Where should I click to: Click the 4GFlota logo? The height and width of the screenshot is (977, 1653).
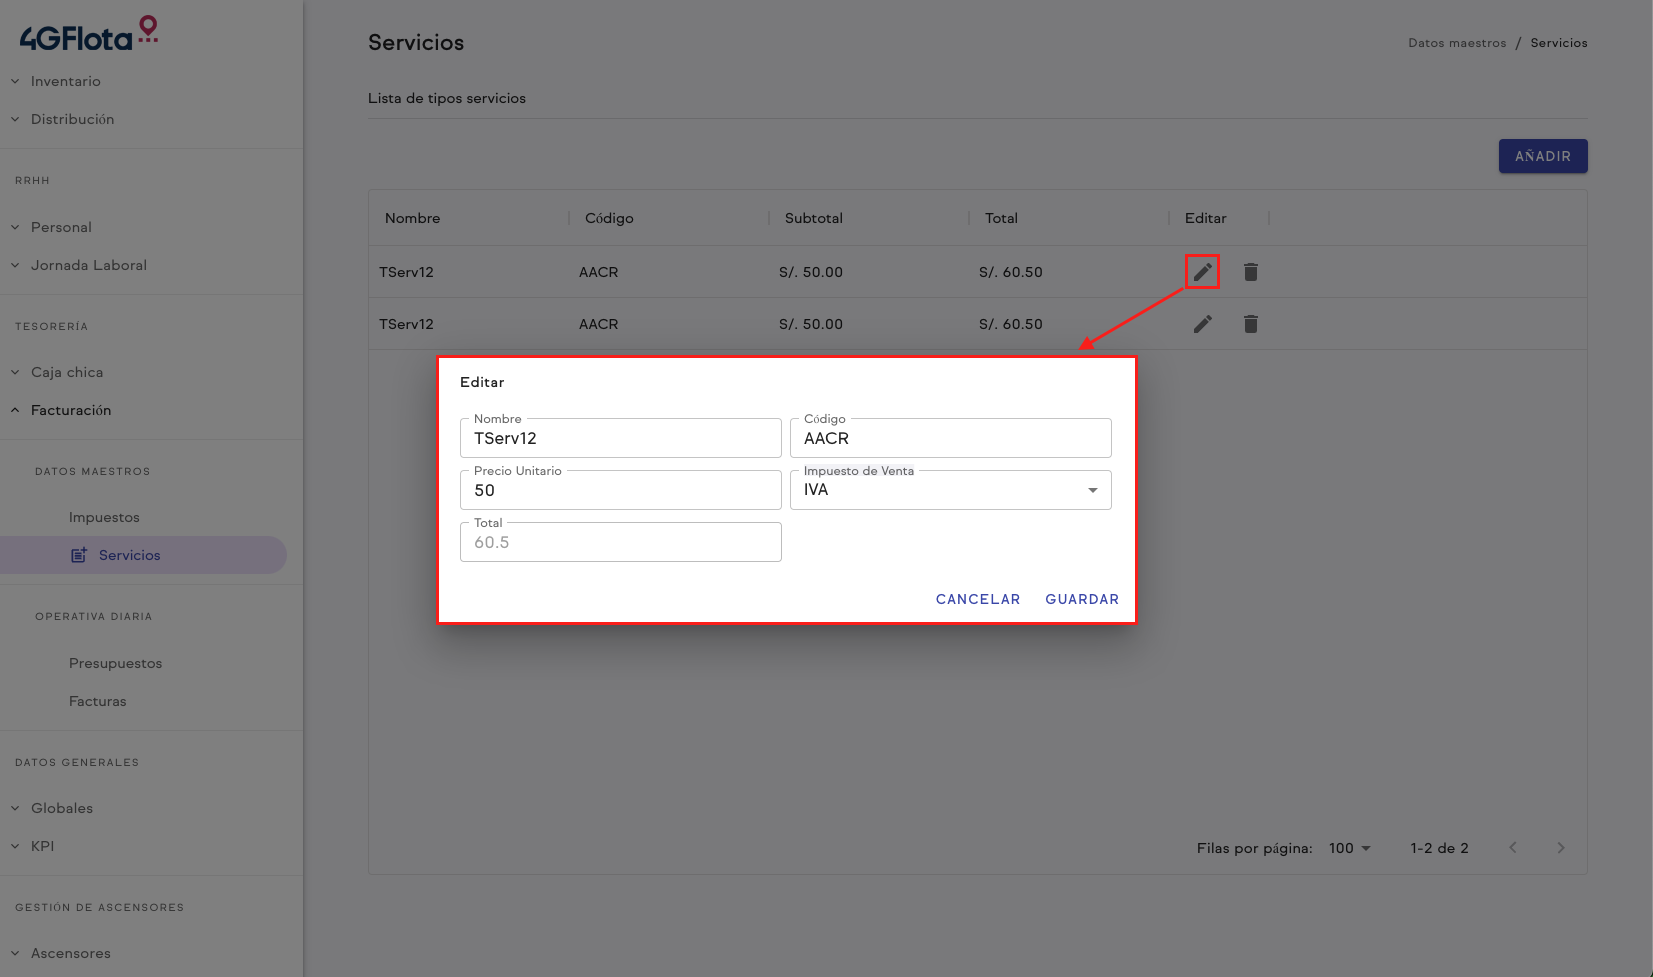89,35
